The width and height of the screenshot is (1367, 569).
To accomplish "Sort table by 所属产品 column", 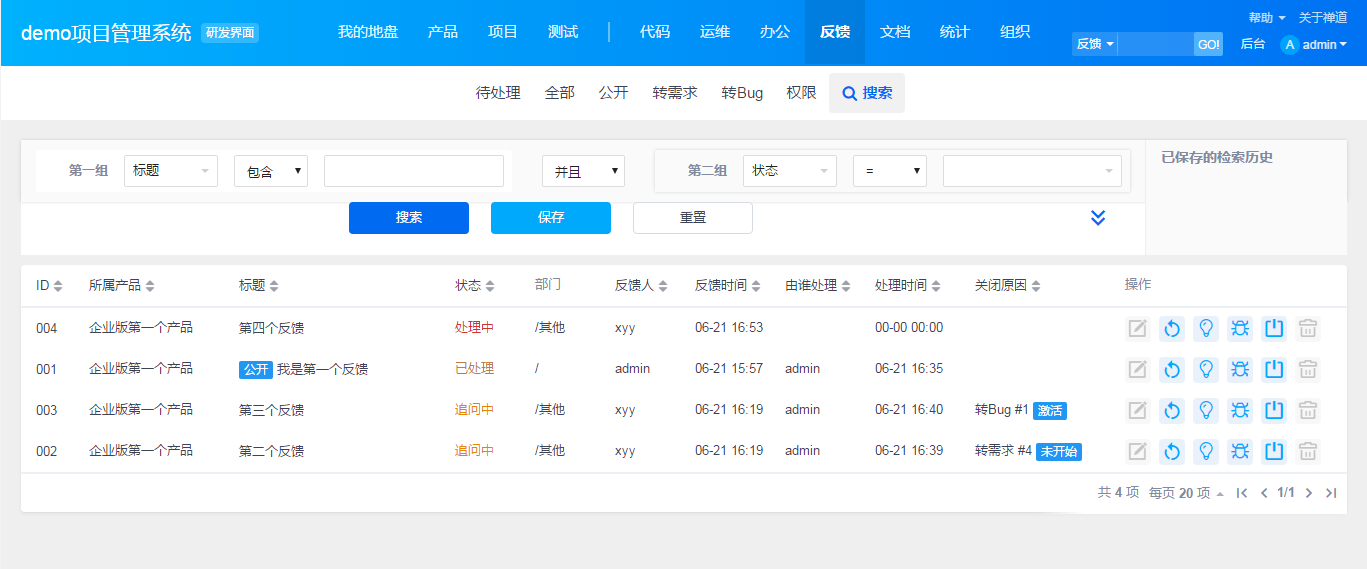I will (x=121, y=286).
